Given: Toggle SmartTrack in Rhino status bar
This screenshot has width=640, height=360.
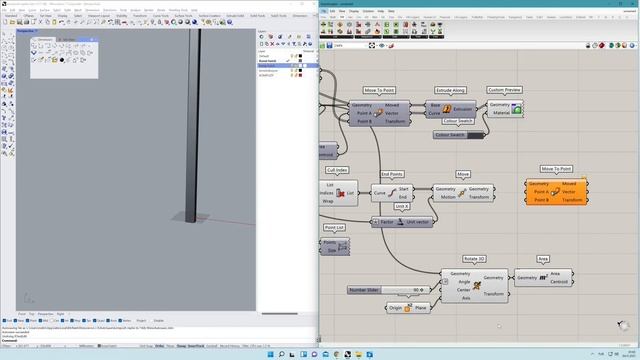Looking at the screenshot, I should pos(196,346).
